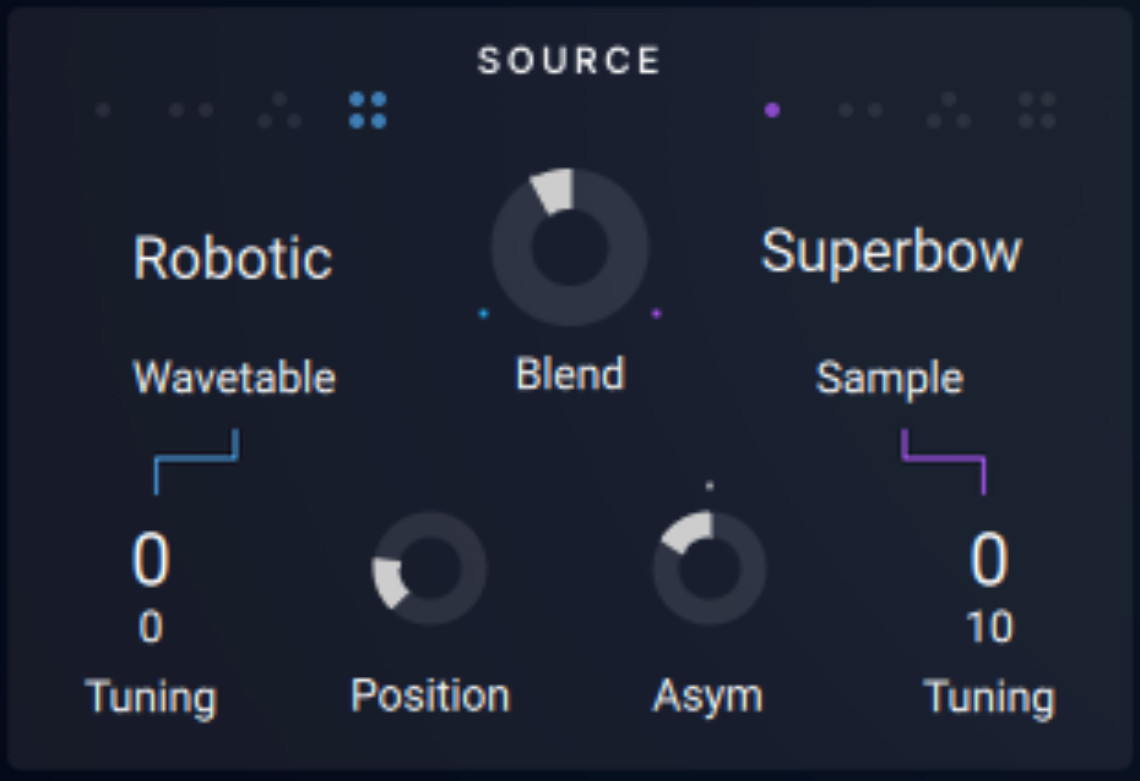The height and width of the screenshot is (781, 1140).
Task: Click the SOURCE section header
Action: click(x=570, y=60)
